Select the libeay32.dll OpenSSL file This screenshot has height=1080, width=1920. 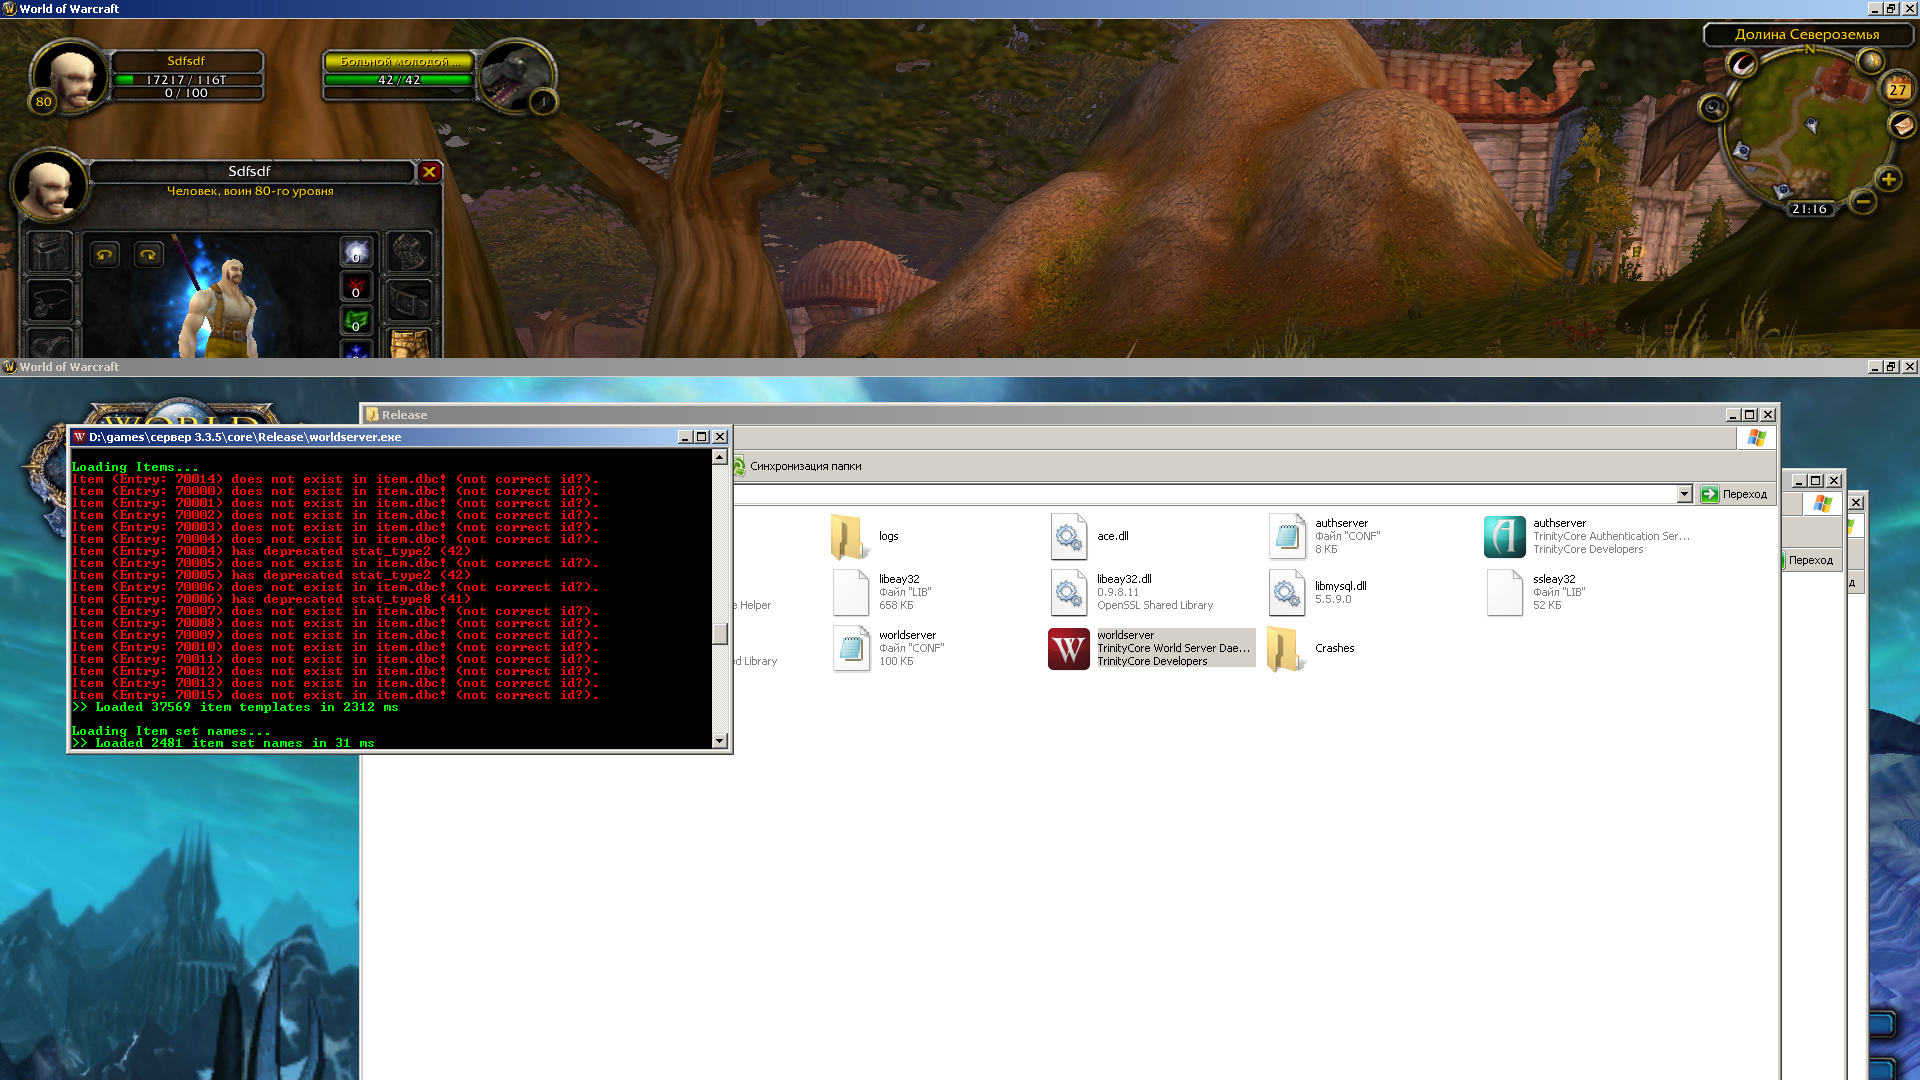coord(1133,592)
